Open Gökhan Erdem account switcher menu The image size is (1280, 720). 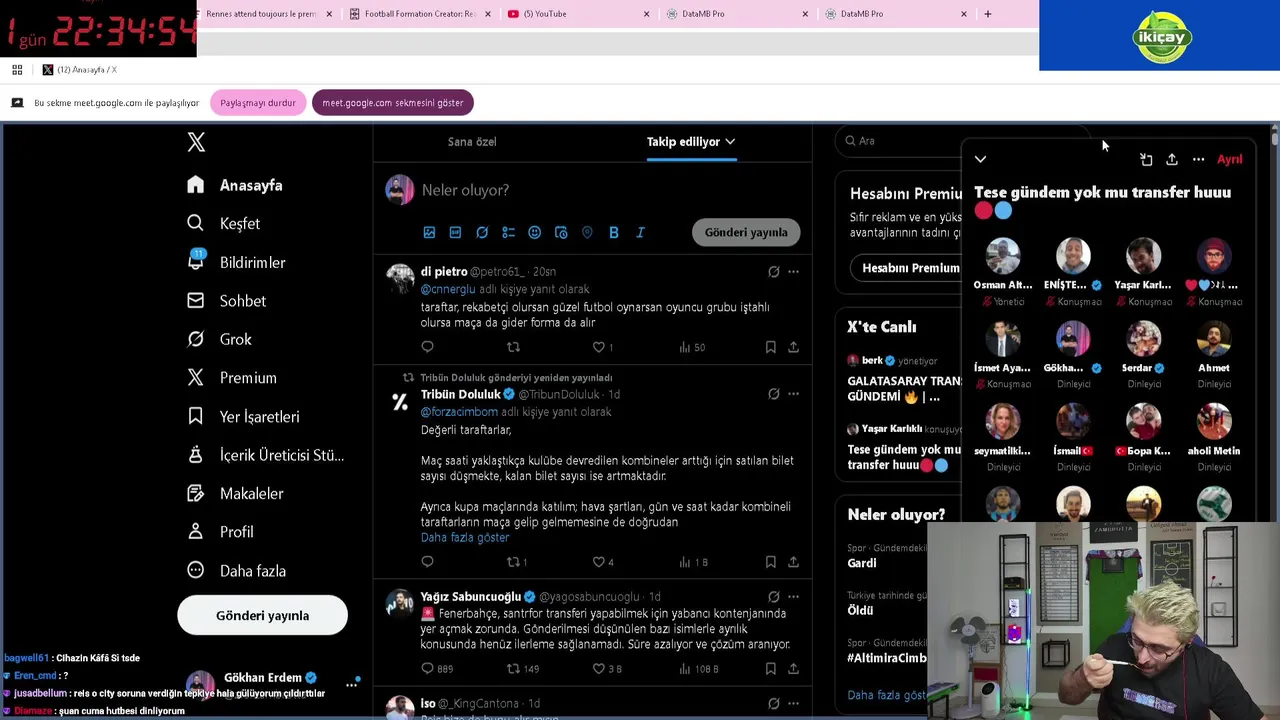click(352, 684)
